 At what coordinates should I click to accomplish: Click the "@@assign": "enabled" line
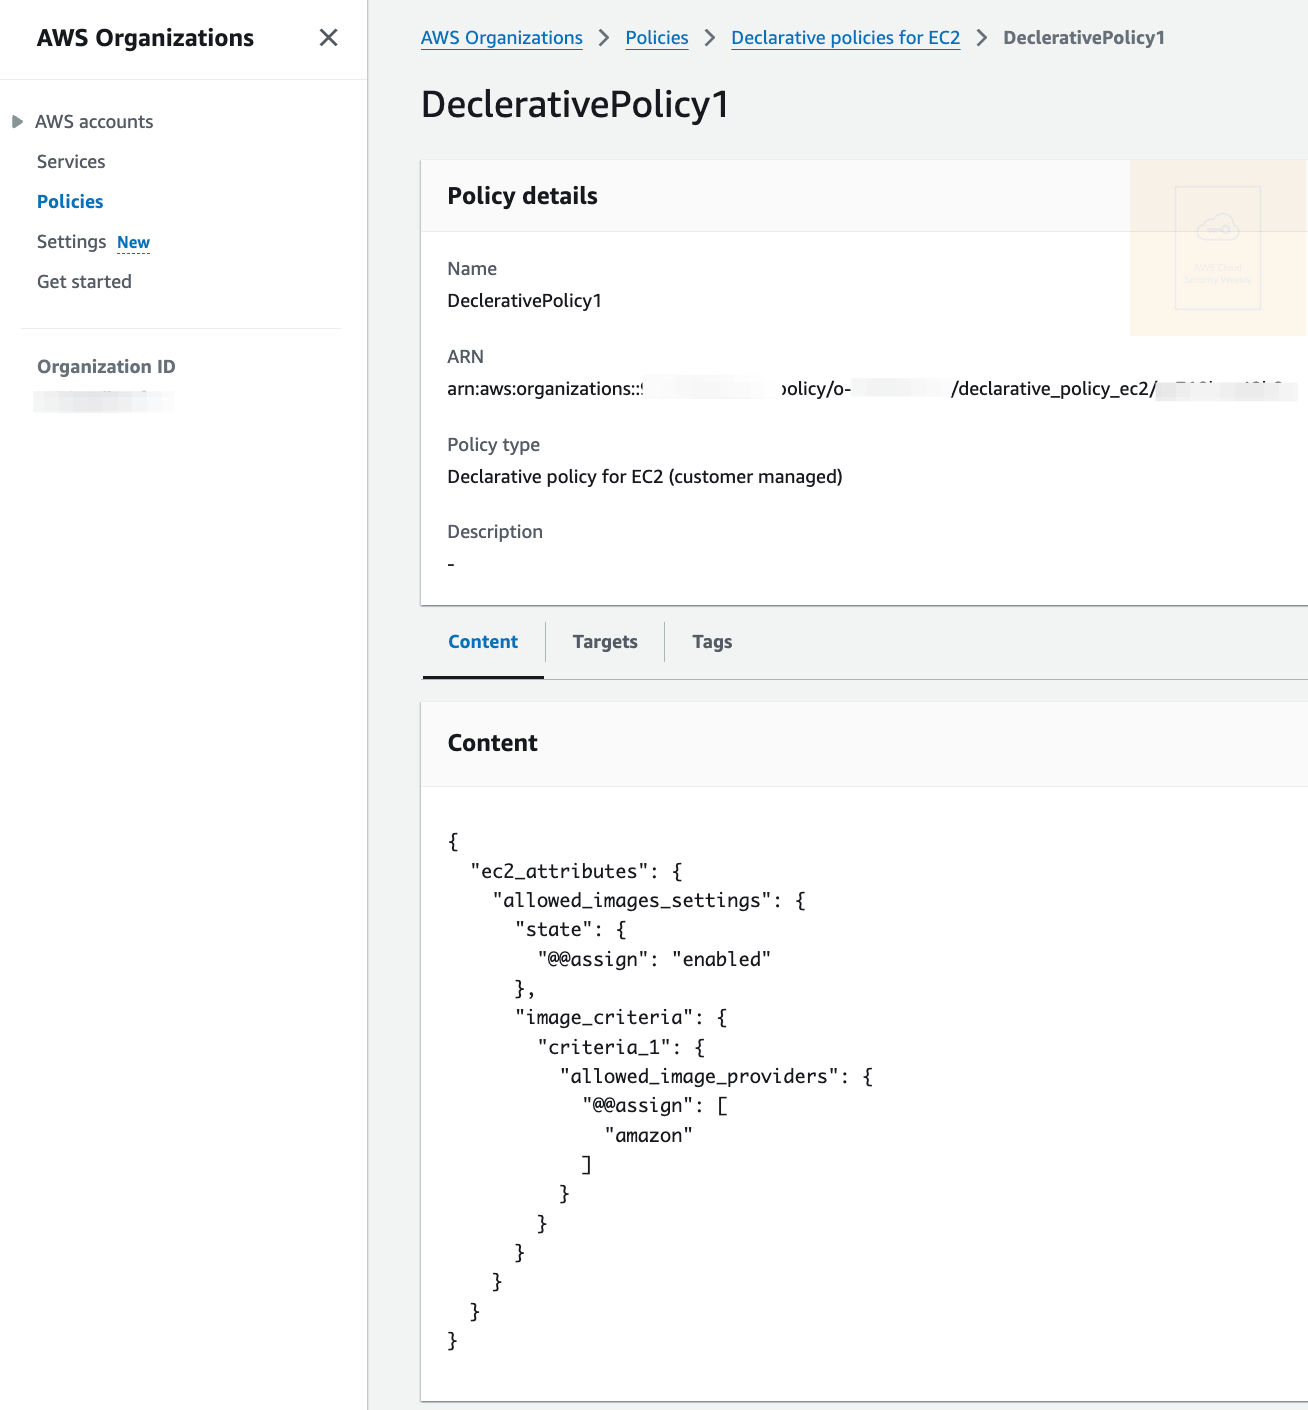(654, 959)
